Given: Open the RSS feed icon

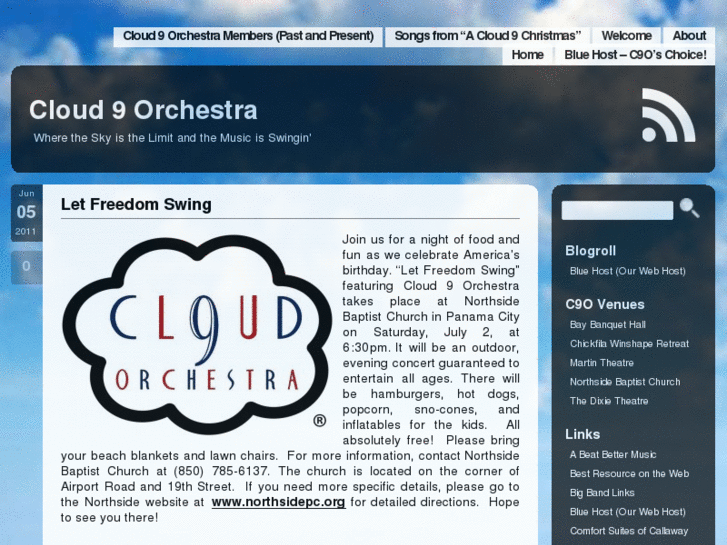Looking at the screenshot, I should pyautogui.click(x=668, y=115).
